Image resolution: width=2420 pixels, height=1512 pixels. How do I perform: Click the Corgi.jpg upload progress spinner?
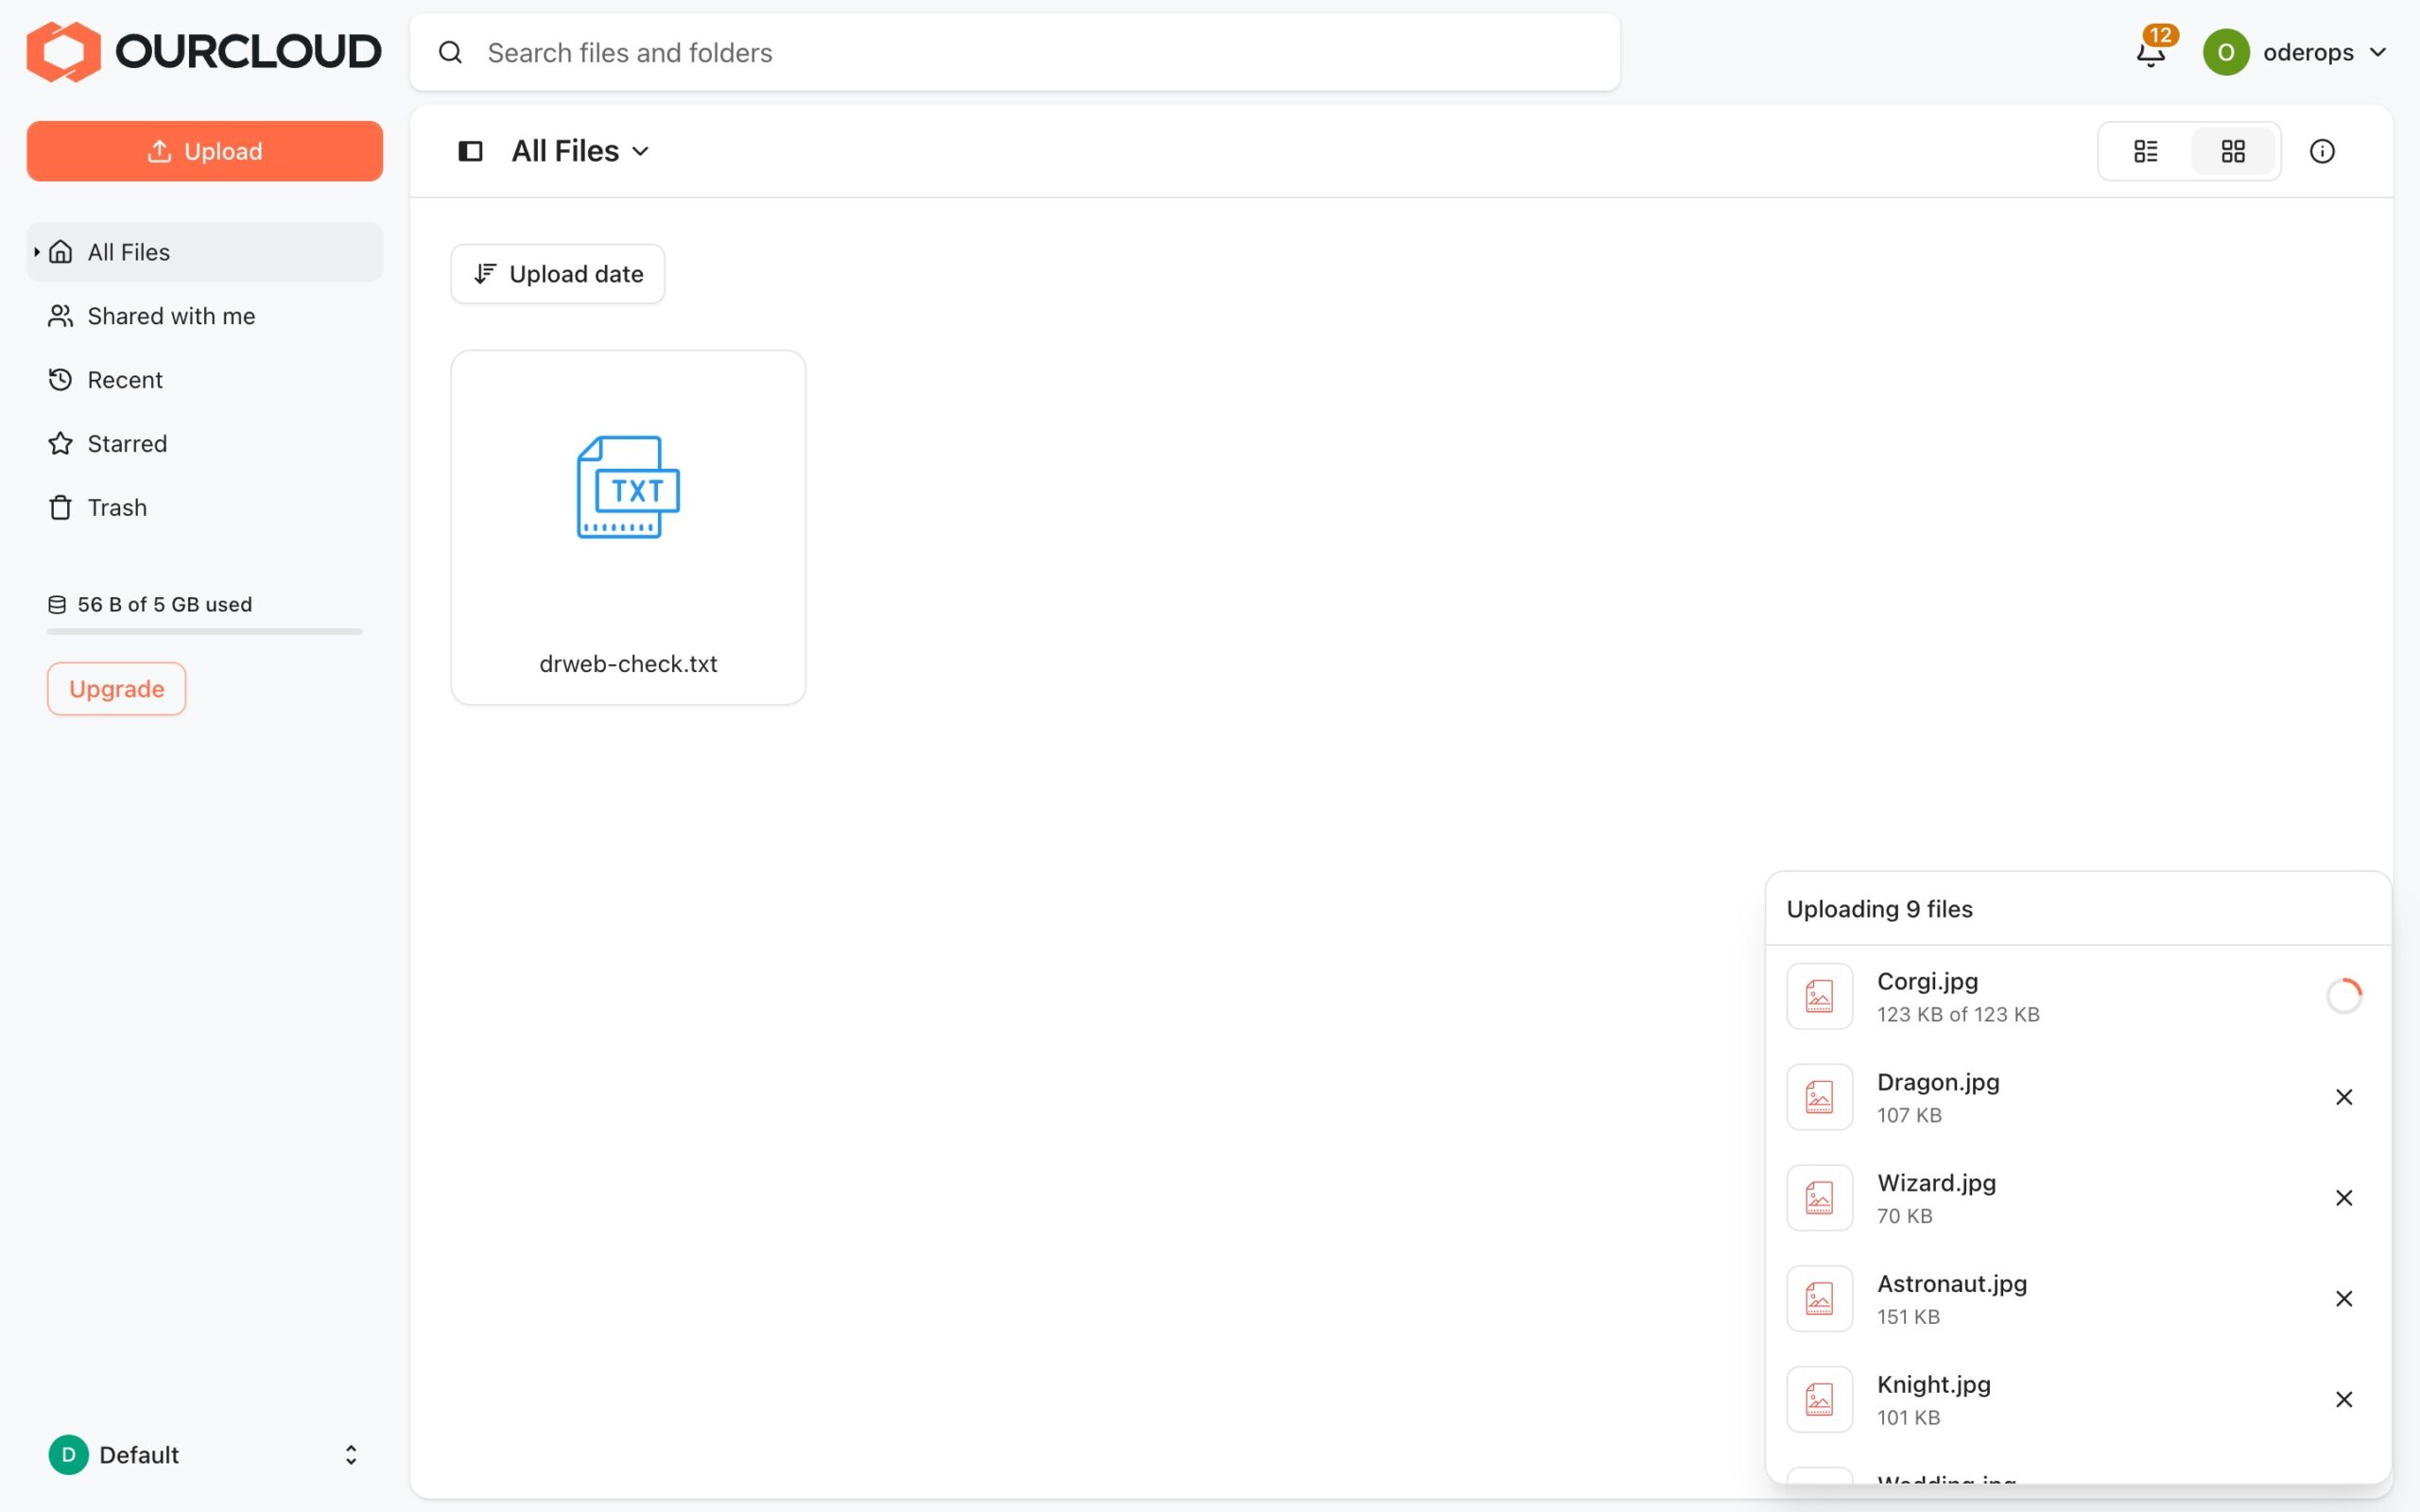point(2343,996)
